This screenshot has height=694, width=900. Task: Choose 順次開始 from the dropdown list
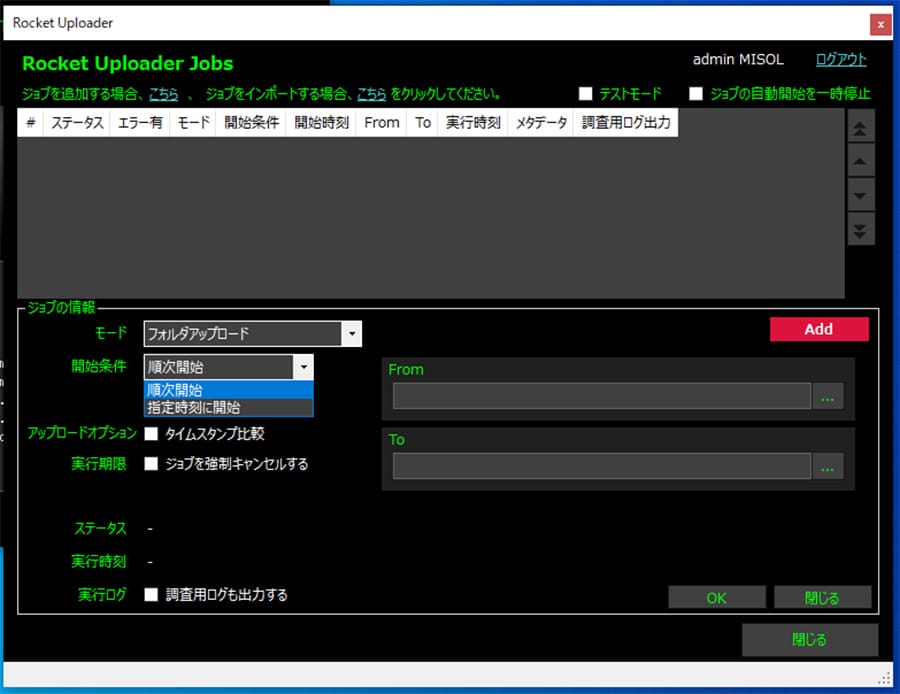tap(228, 390)
